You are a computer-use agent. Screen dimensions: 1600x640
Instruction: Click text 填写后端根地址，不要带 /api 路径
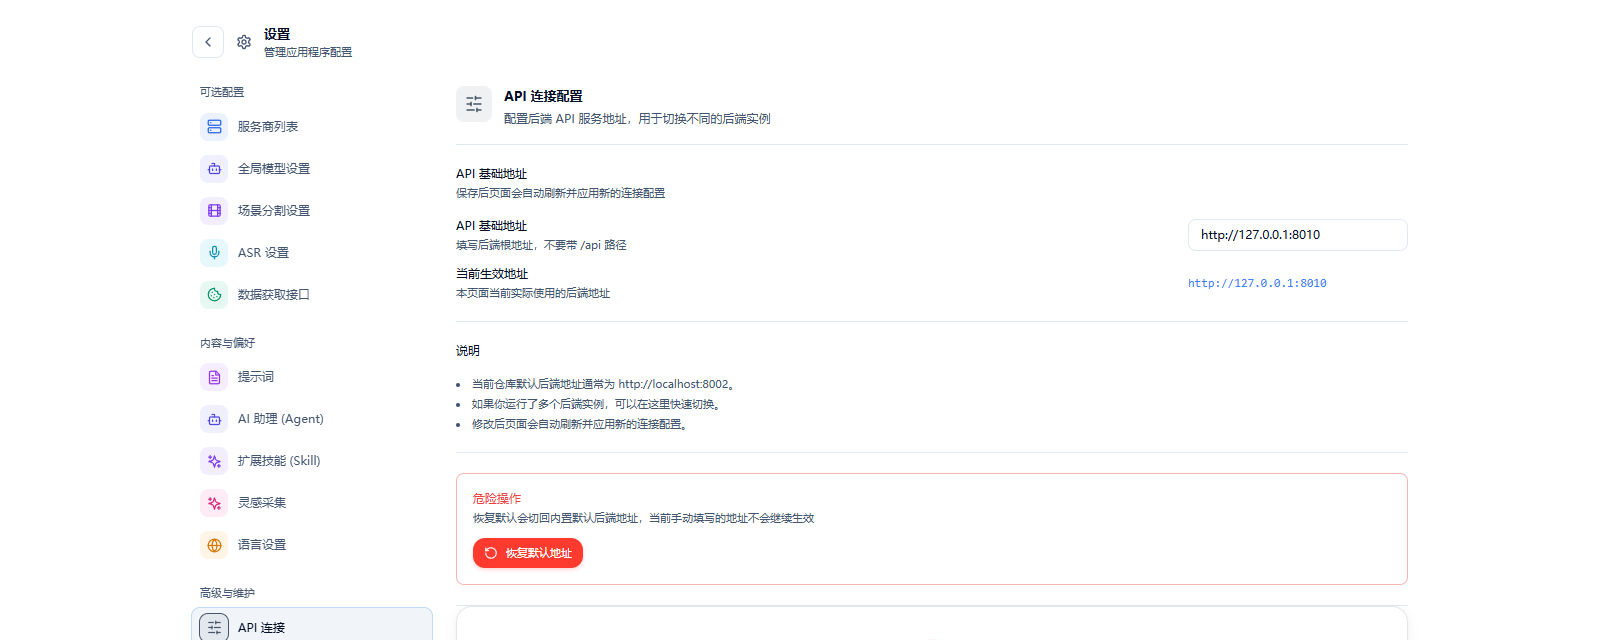(541, 245)
